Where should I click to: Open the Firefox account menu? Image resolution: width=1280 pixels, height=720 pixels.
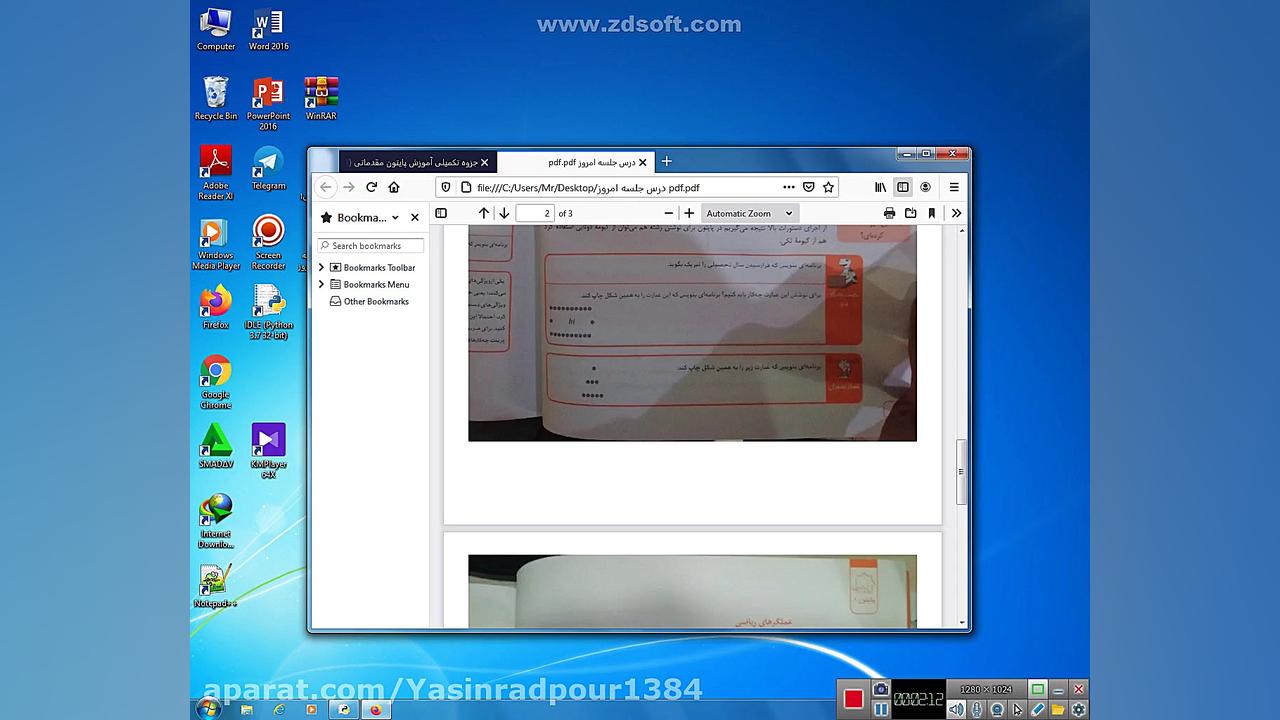pyautogui.click(x=925, y=187)
